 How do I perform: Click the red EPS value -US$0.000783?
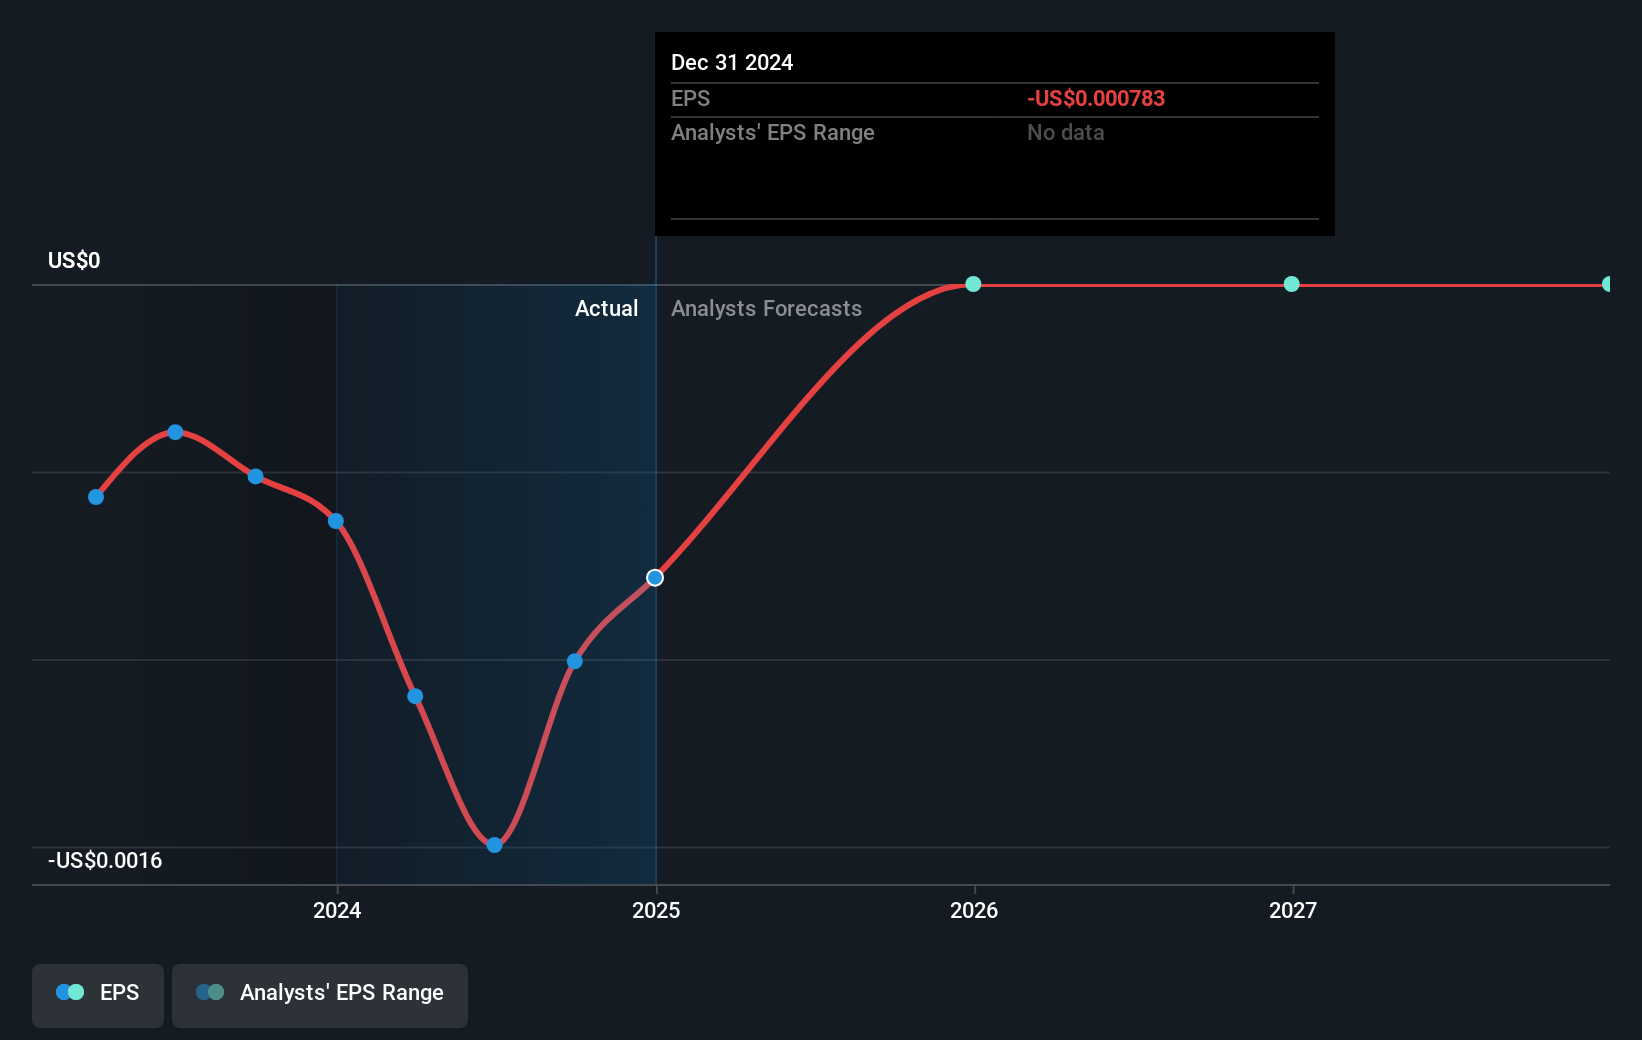[x=1096, y=98]
